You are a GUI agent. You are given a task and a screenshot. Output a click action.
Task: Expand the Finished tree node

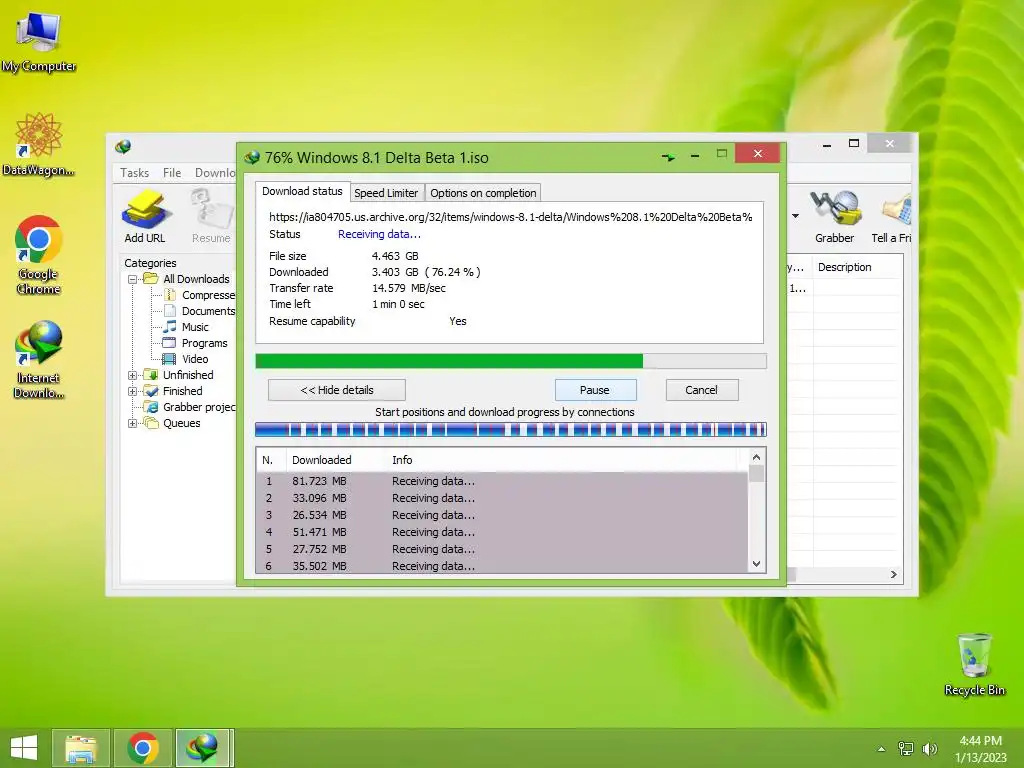(x=132, y=391)
